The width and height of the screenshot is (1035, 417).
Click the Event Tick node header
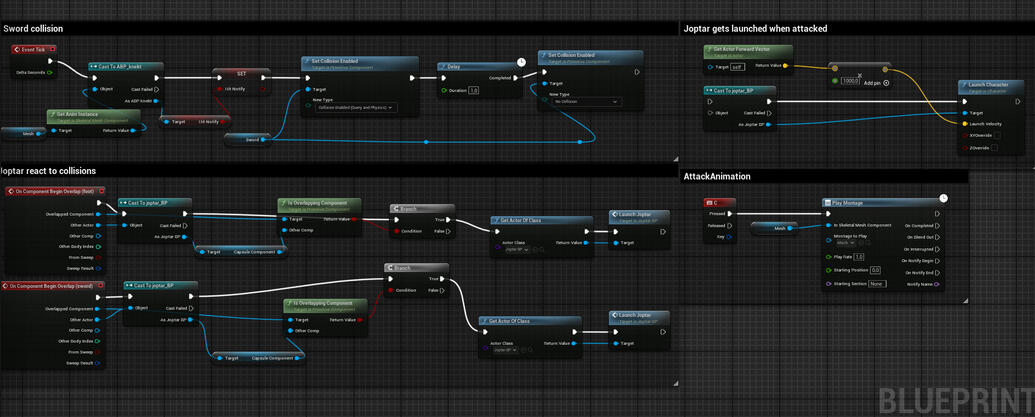[x=33, y=49]
